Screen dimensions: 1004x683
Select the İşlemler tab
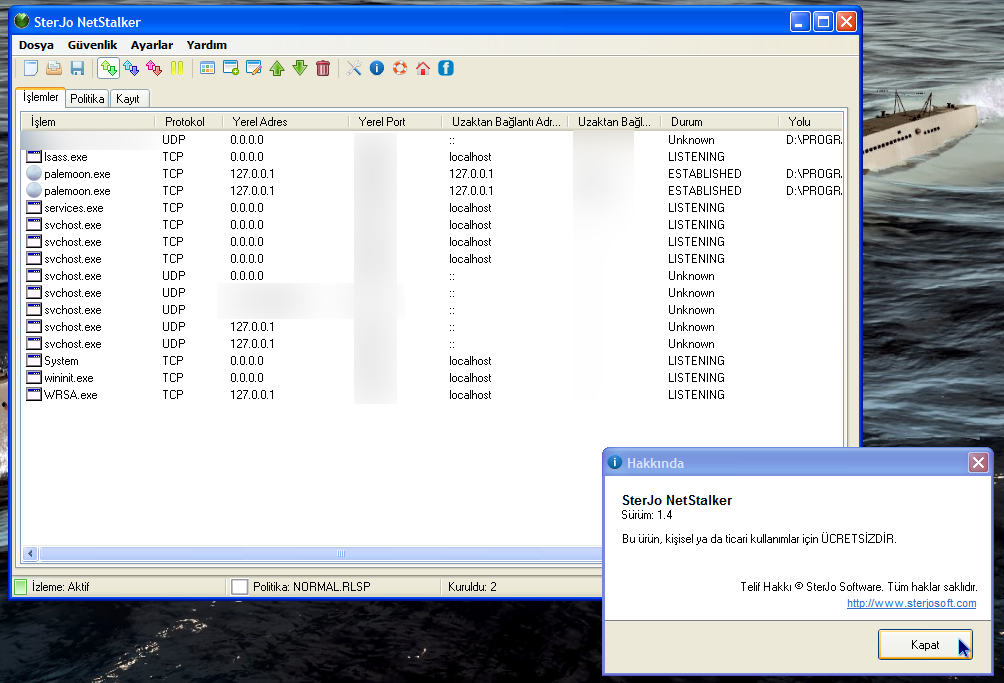[40, 97]
